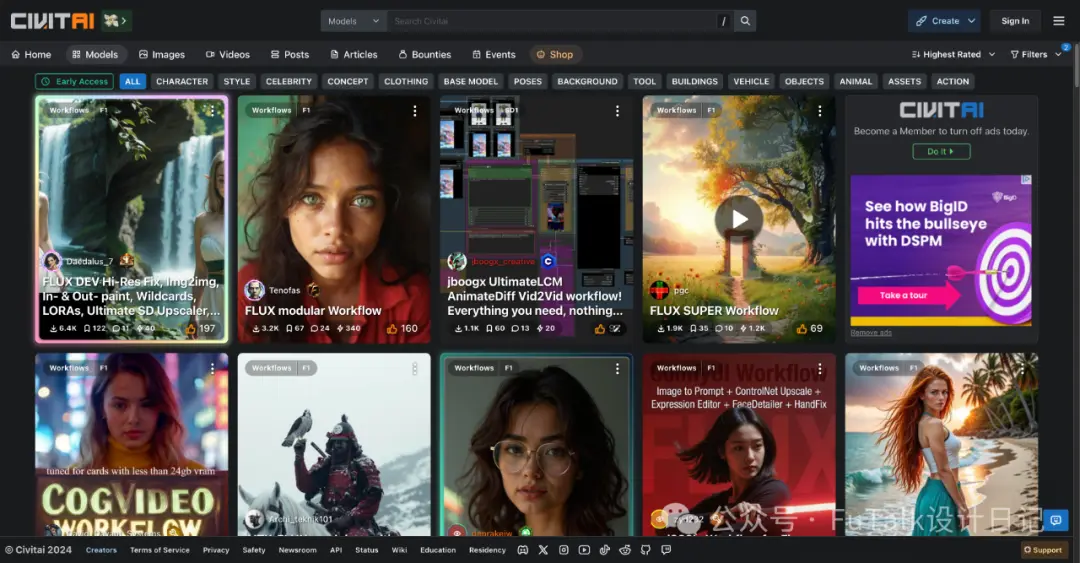This screenshot has height=563, width=1080.
Task: Click the event badge next to Civitai logo
Action: 115,21
